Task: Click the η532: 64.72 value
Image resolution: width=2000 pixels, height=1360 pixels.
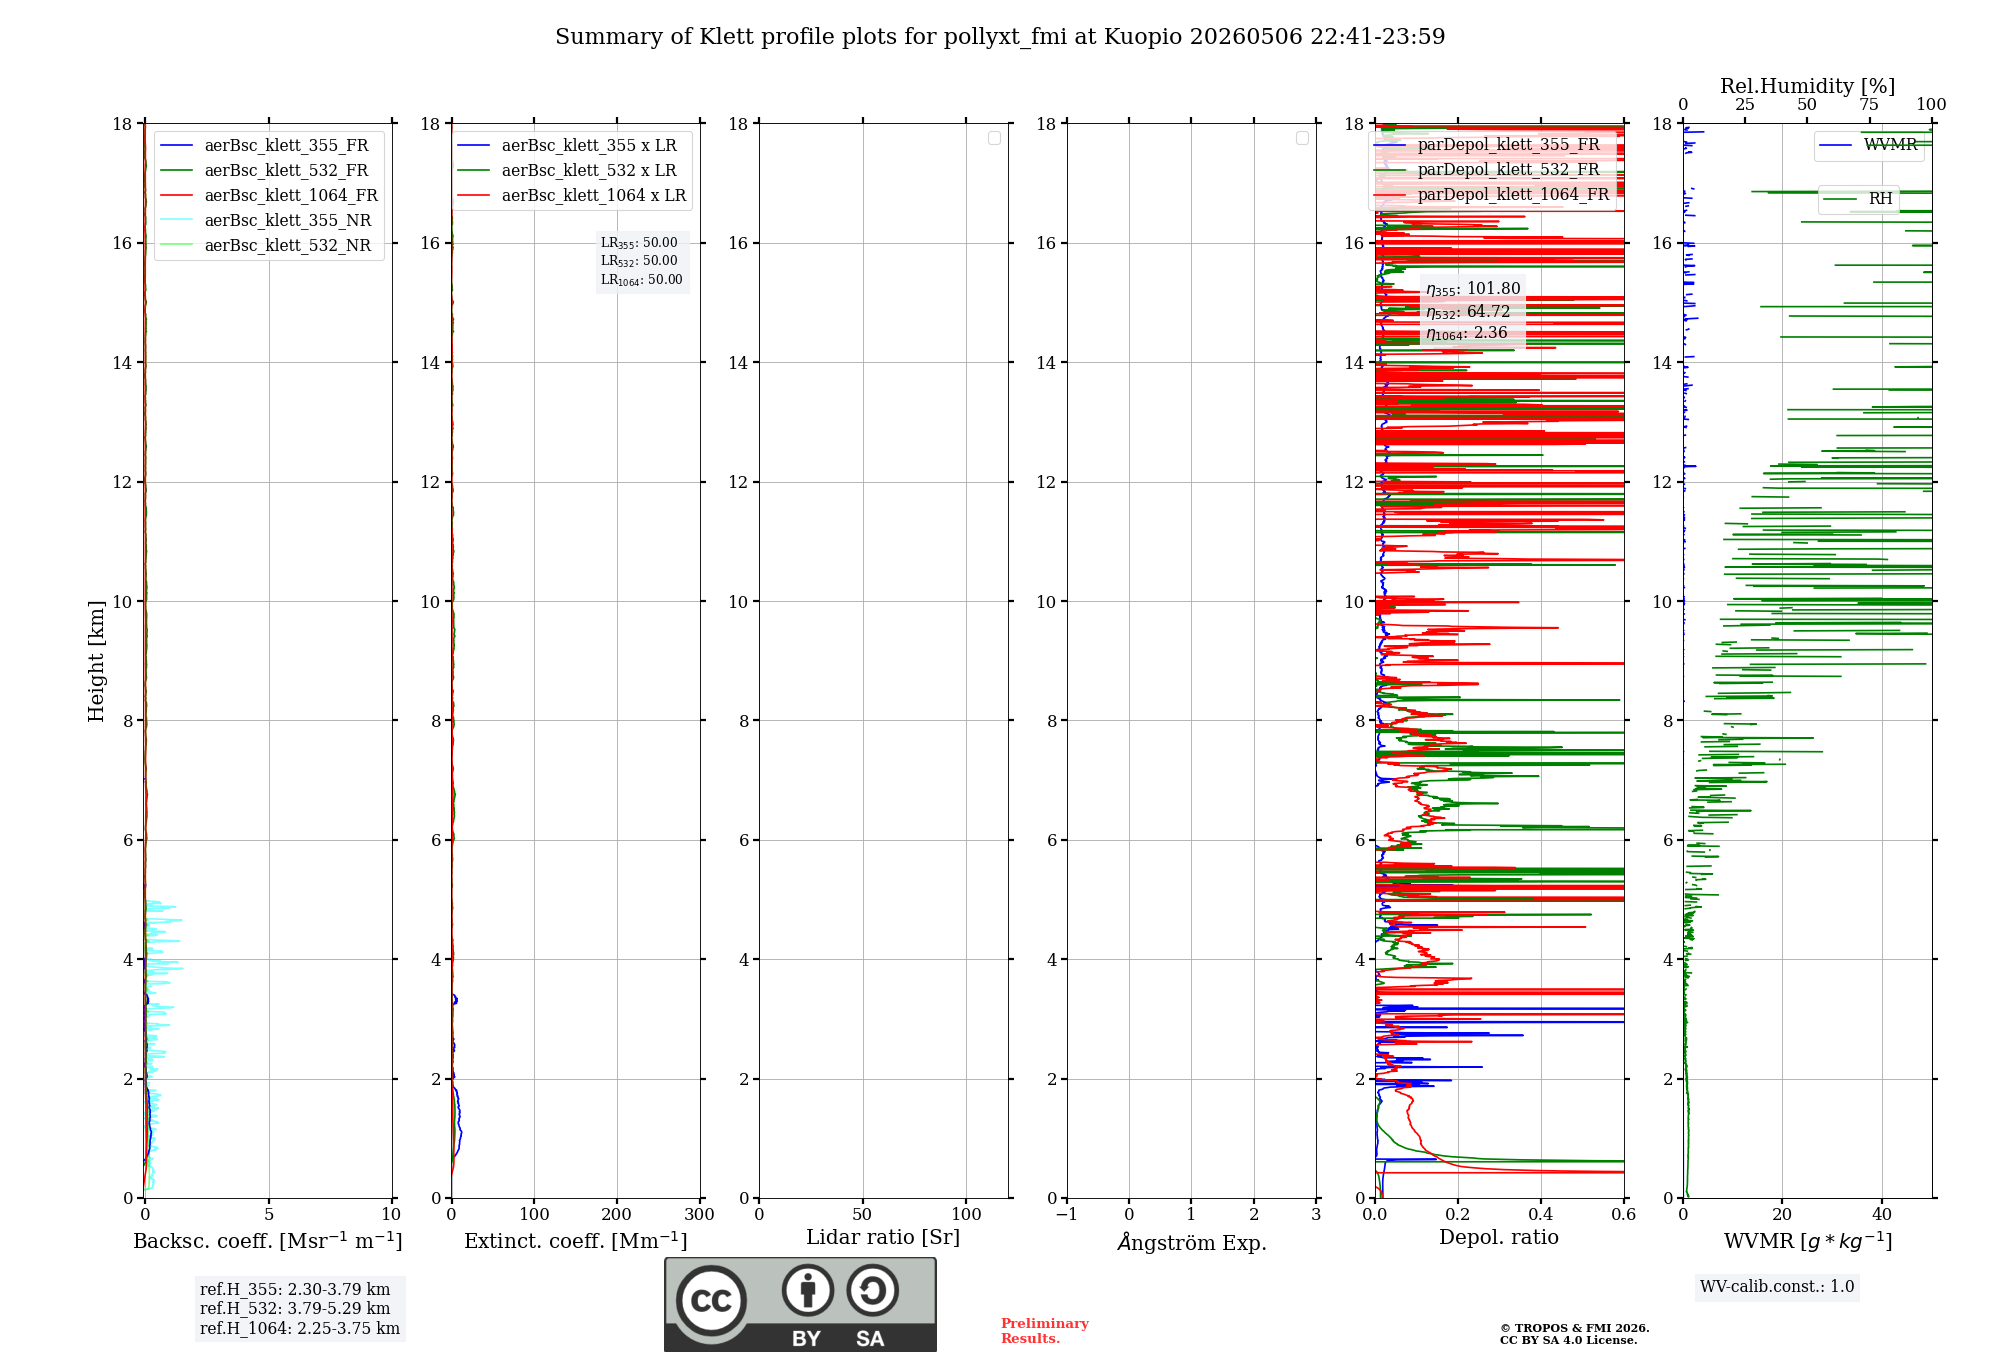Action: (1468, 312)
